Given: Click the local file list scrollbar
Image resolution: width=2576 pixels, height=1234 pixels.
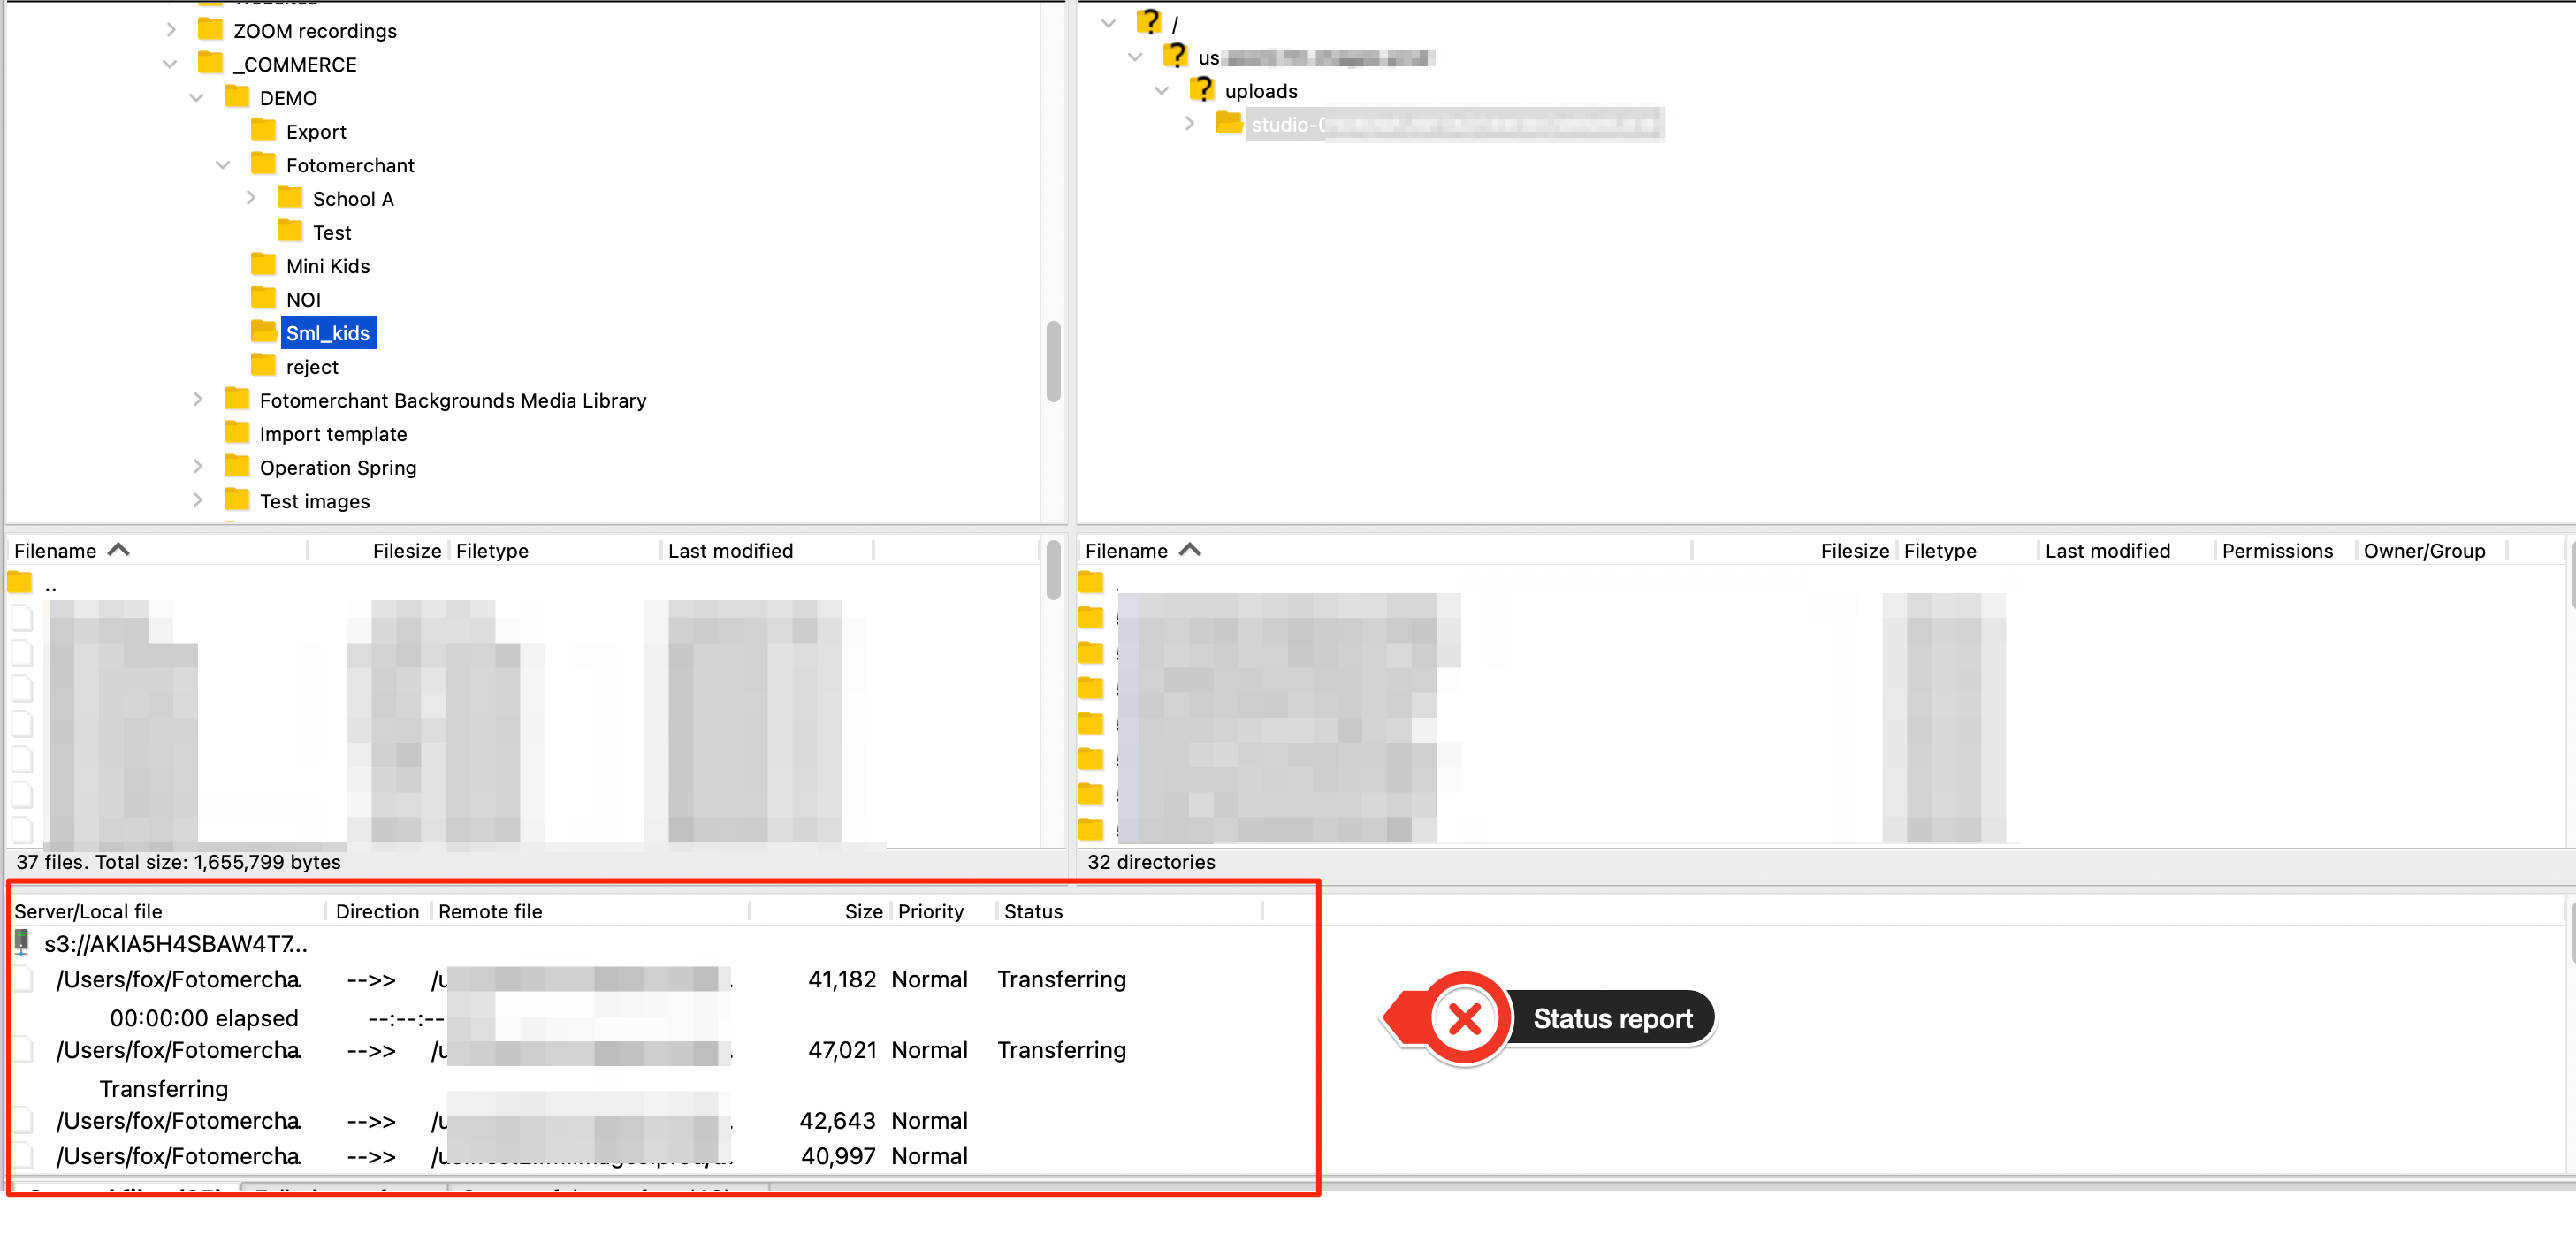Looking at the screenshot, I should pos(1053,570).
